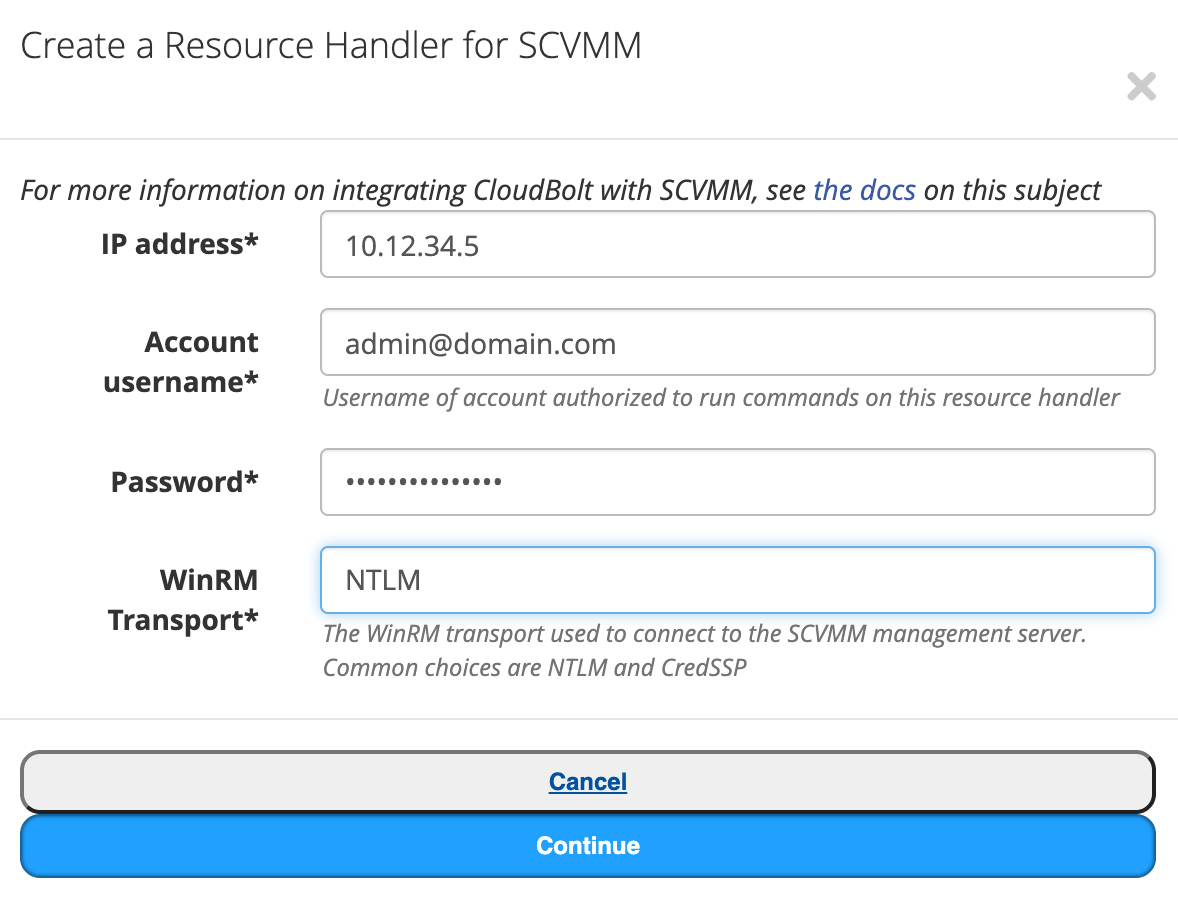Click the Account username* label
The height and width of the screenshot is (900, 1178).
181,362
